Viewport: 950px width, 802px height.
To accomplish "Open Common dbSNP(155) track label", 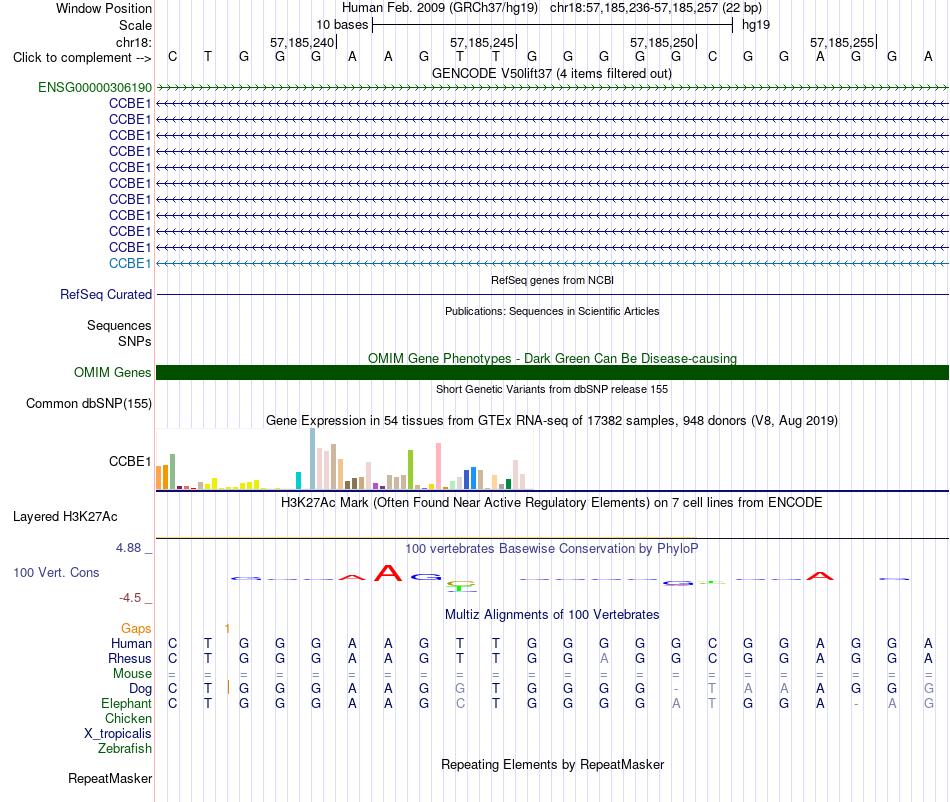I will [89, 403].
